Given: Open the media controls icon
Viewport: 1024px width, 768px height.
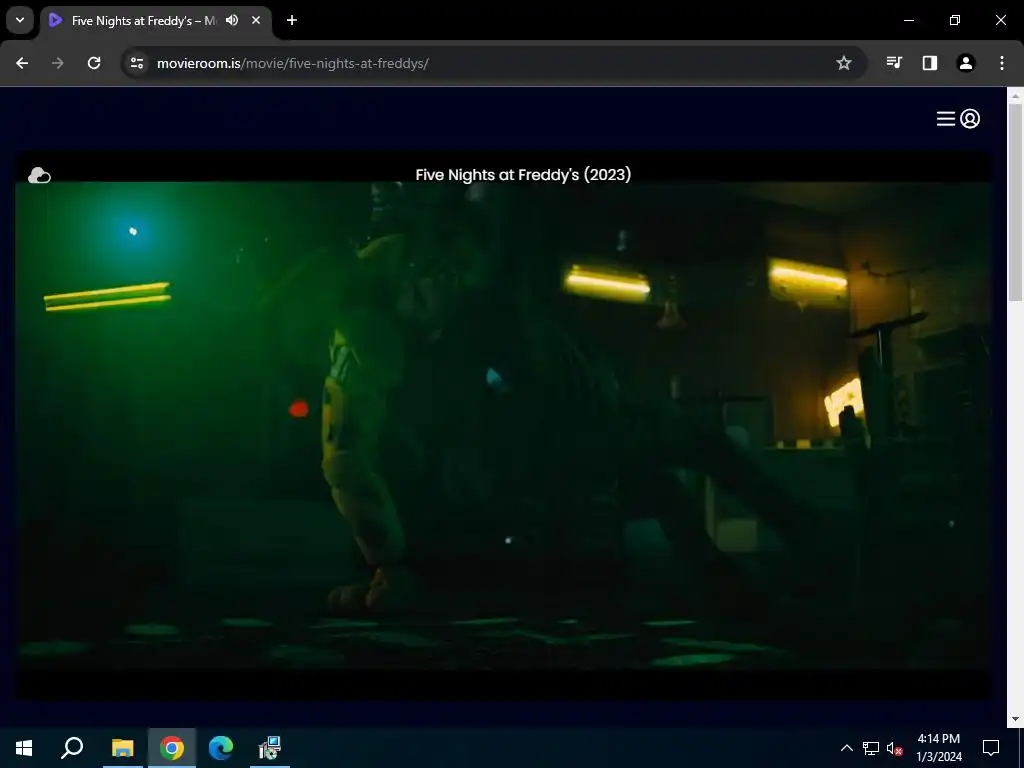Looking at the screenshot, I should 894,63.
